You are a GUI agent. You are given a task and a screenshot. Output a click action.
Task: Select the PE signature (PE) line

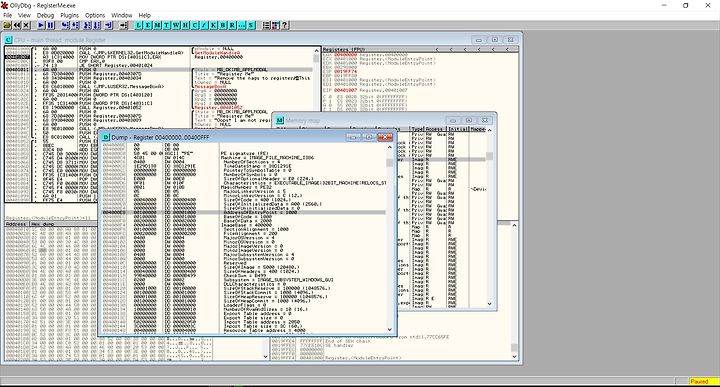click(245, 153)
